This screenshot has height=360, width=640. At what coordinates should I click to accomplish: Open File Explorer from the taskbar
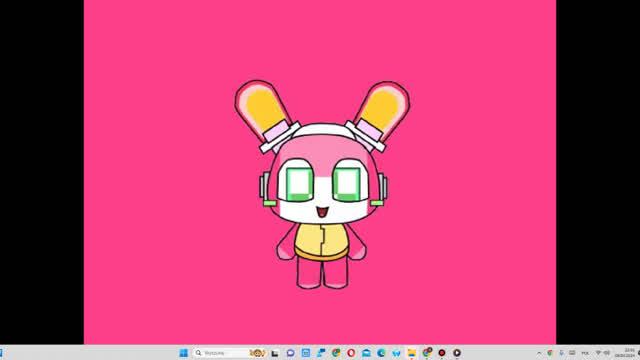(x=411, y=353)
